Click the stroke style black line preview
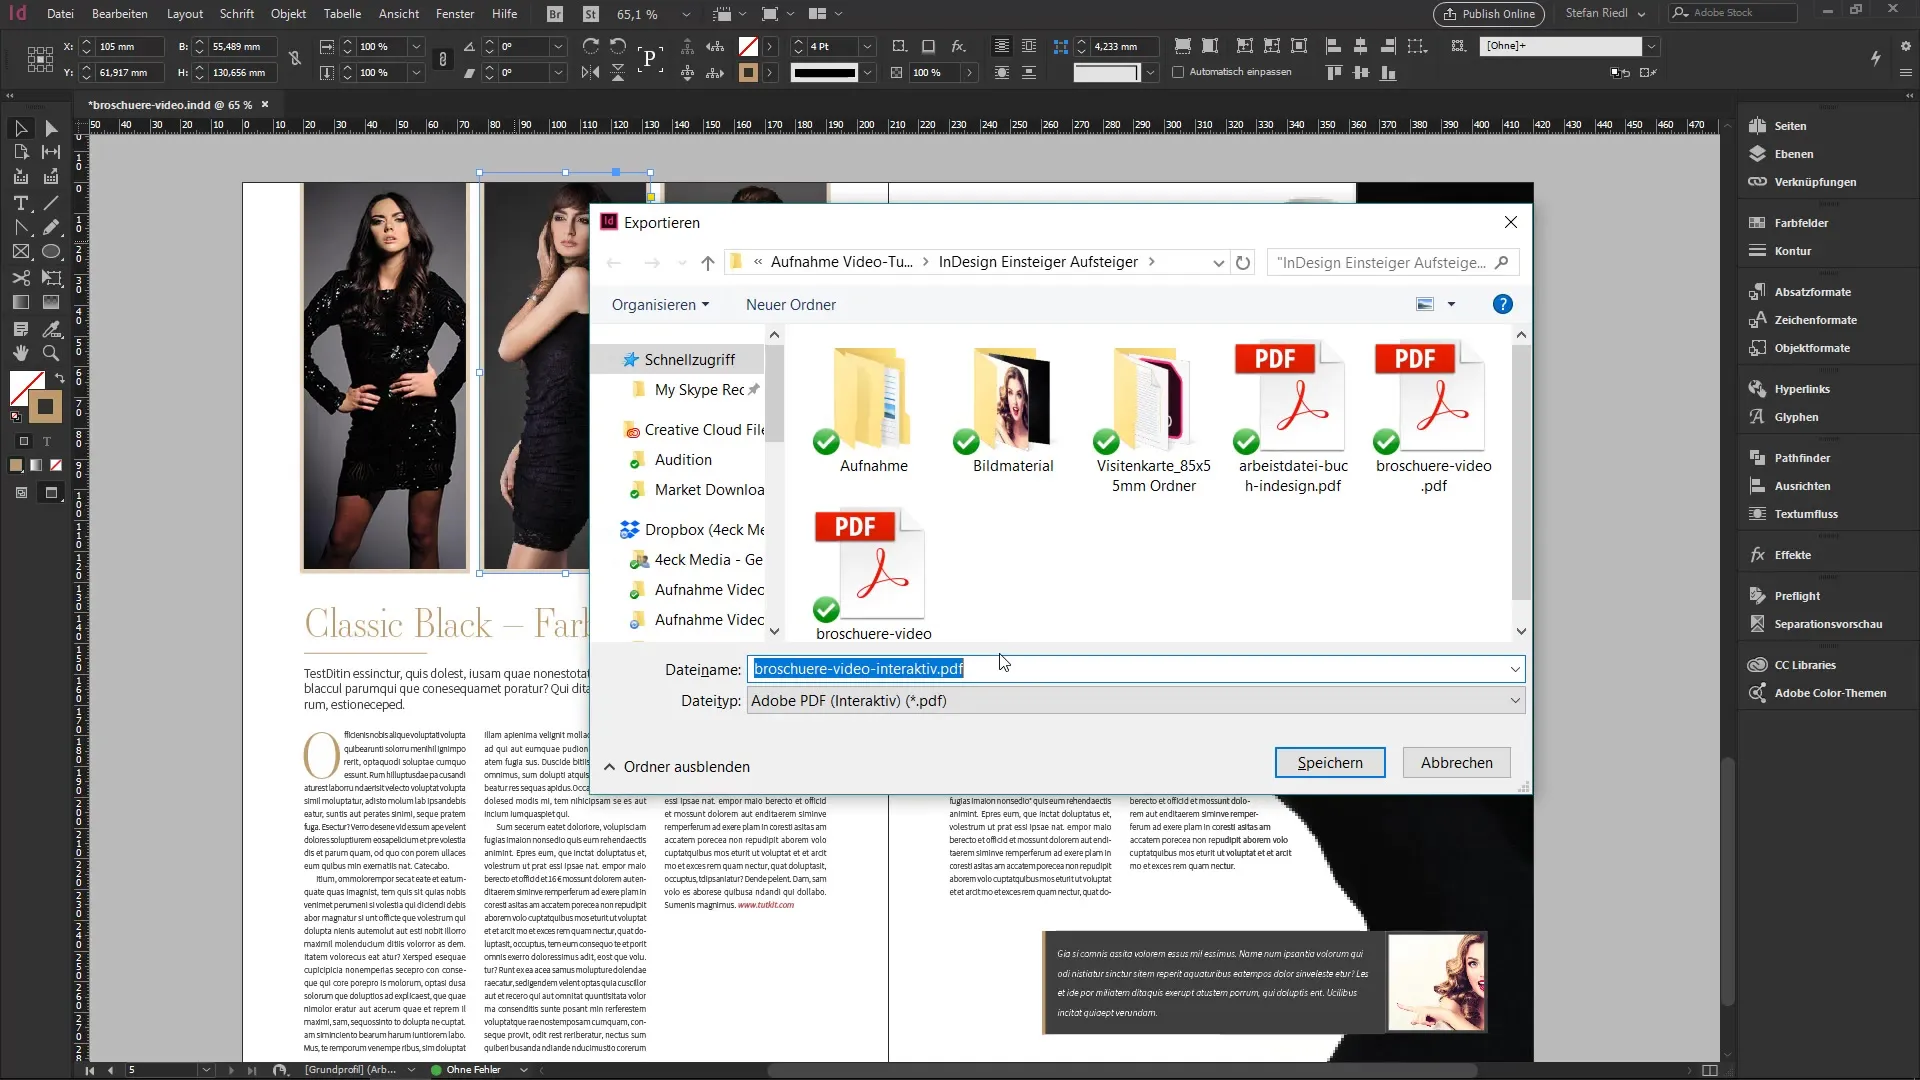Image resolution: width=1920 pixels, height=1080 pixels. click(824, 72)
